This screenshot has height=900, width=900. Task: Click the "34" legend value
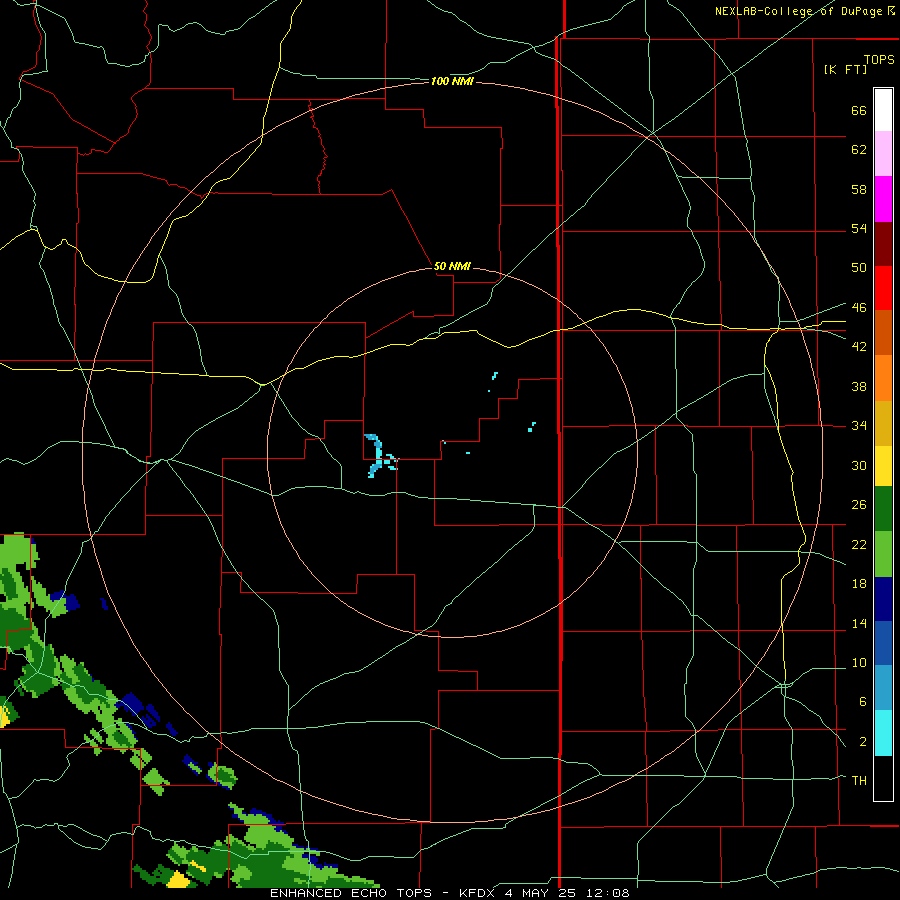point(859,426)
